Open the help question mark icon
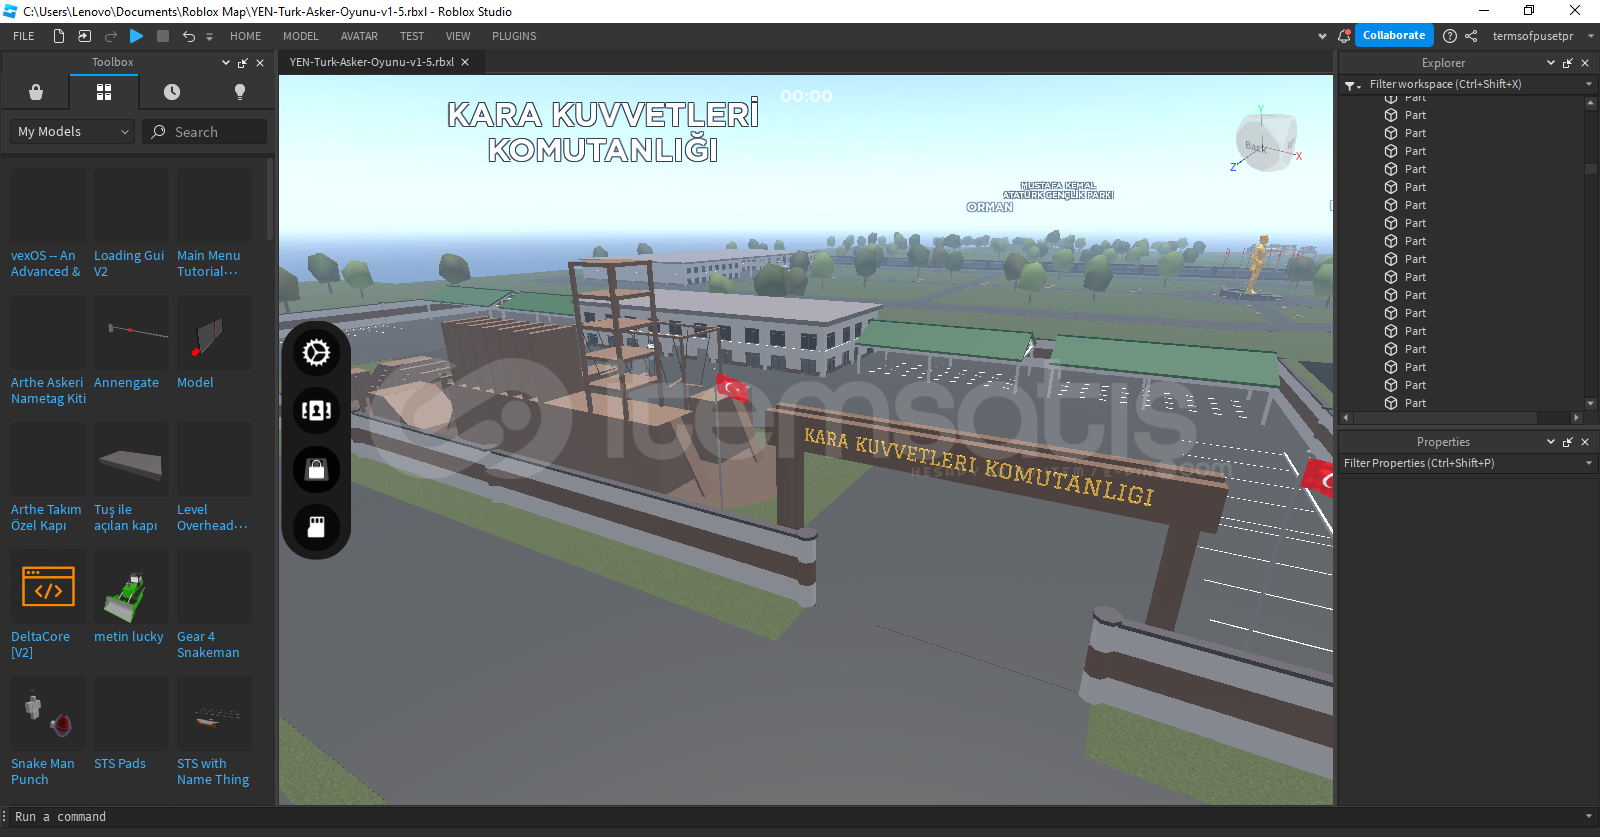Screen dimensions: 1600x837 [1450, 36]
